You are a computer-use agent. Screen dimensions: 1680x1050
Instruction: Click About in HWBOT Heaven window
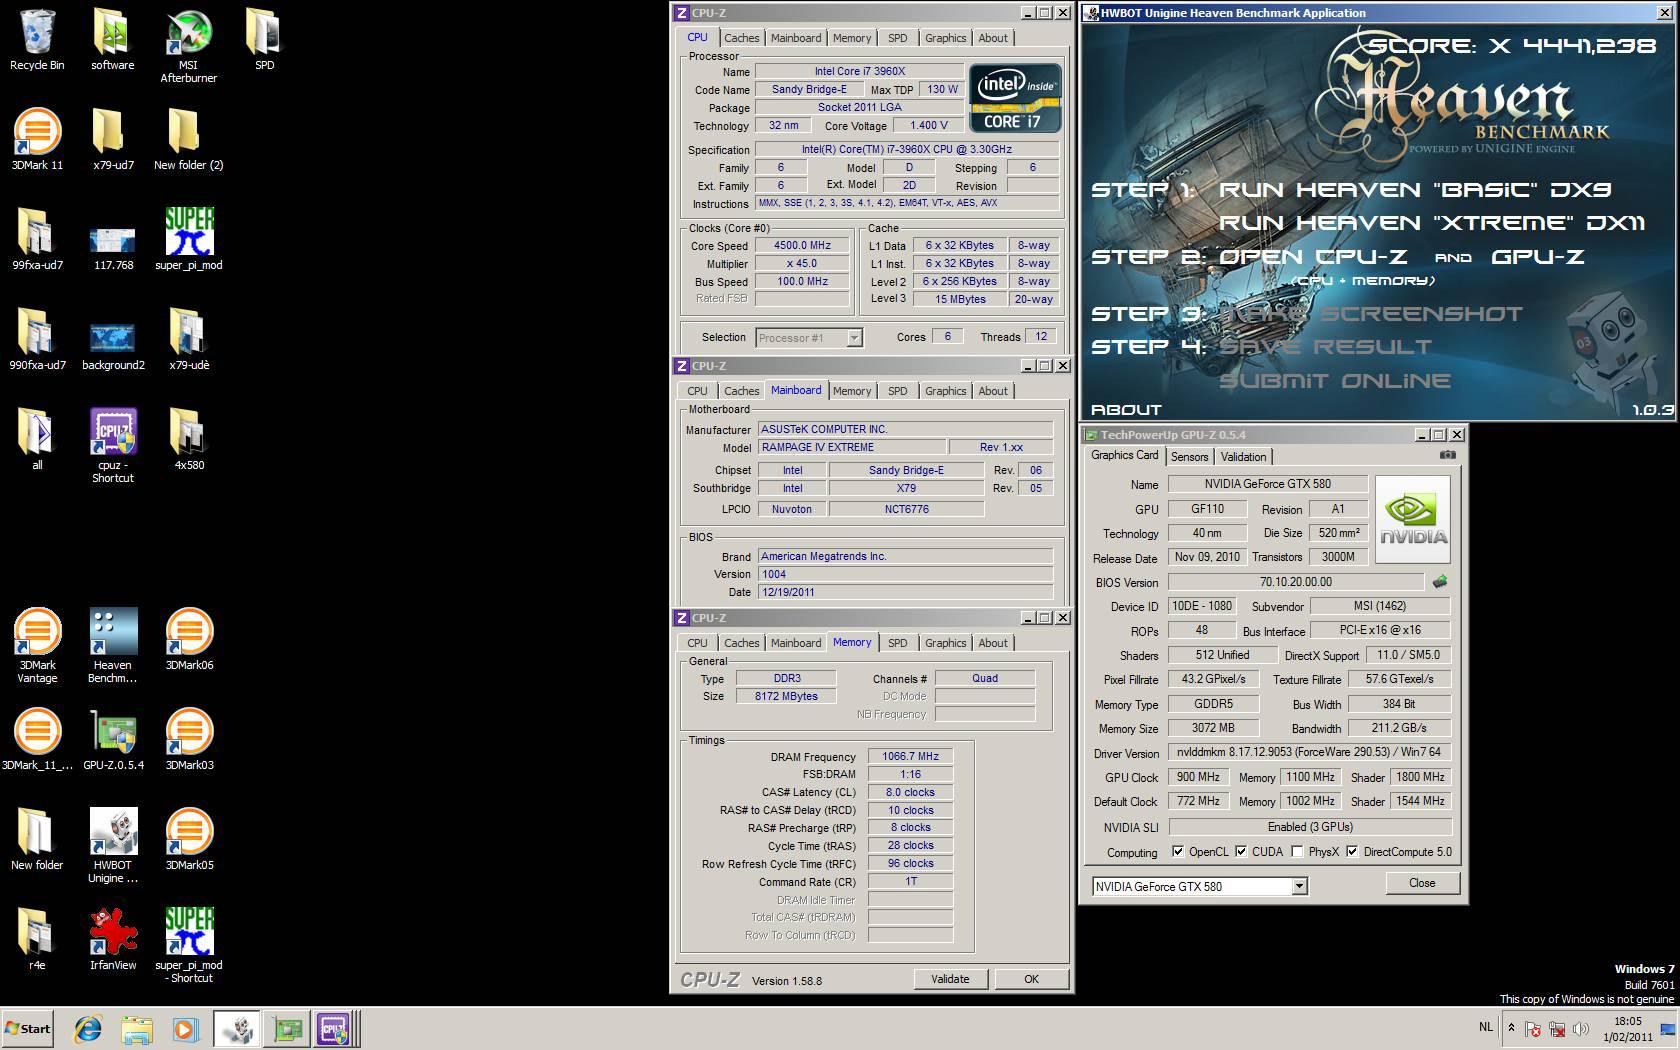[x=1126, y=409]
